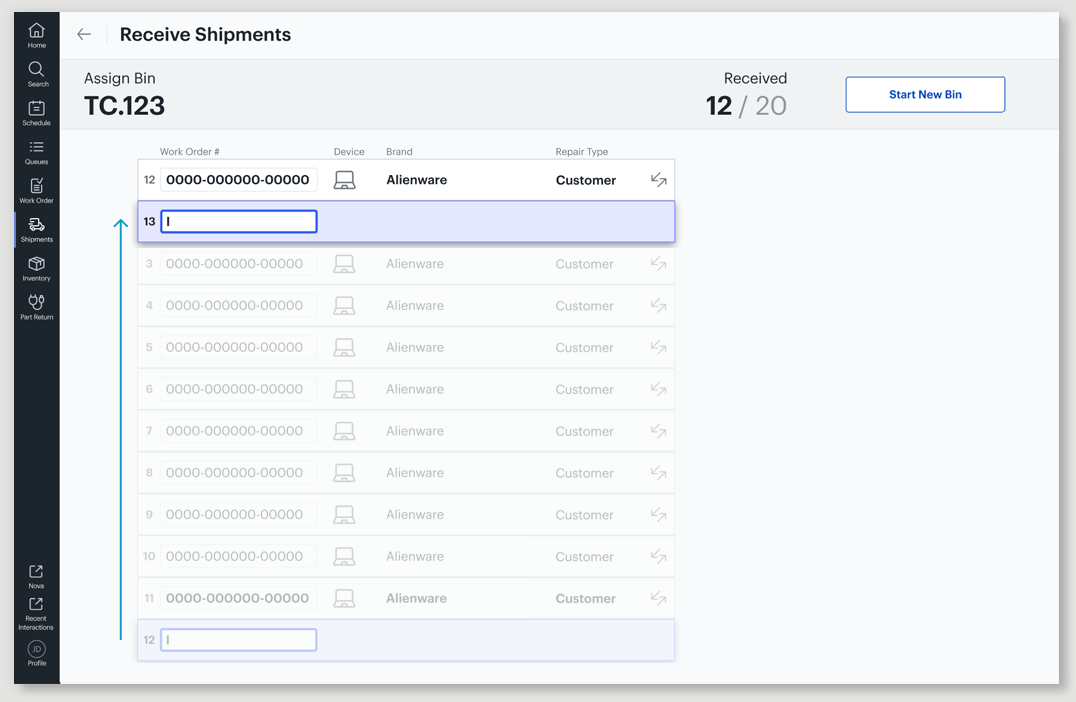This screenshot has height=702, width=1076.
Task: Open Part Return in the sidebar
Action: coord(36,307)
